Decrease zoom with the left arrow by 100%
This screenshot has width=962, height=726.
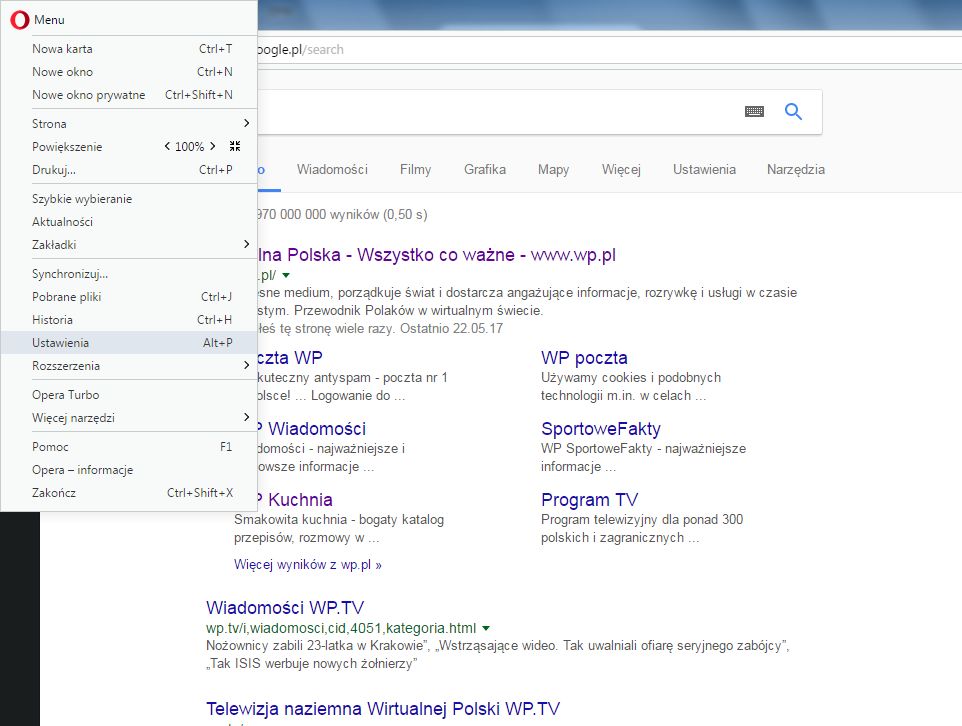click(167, 146)
